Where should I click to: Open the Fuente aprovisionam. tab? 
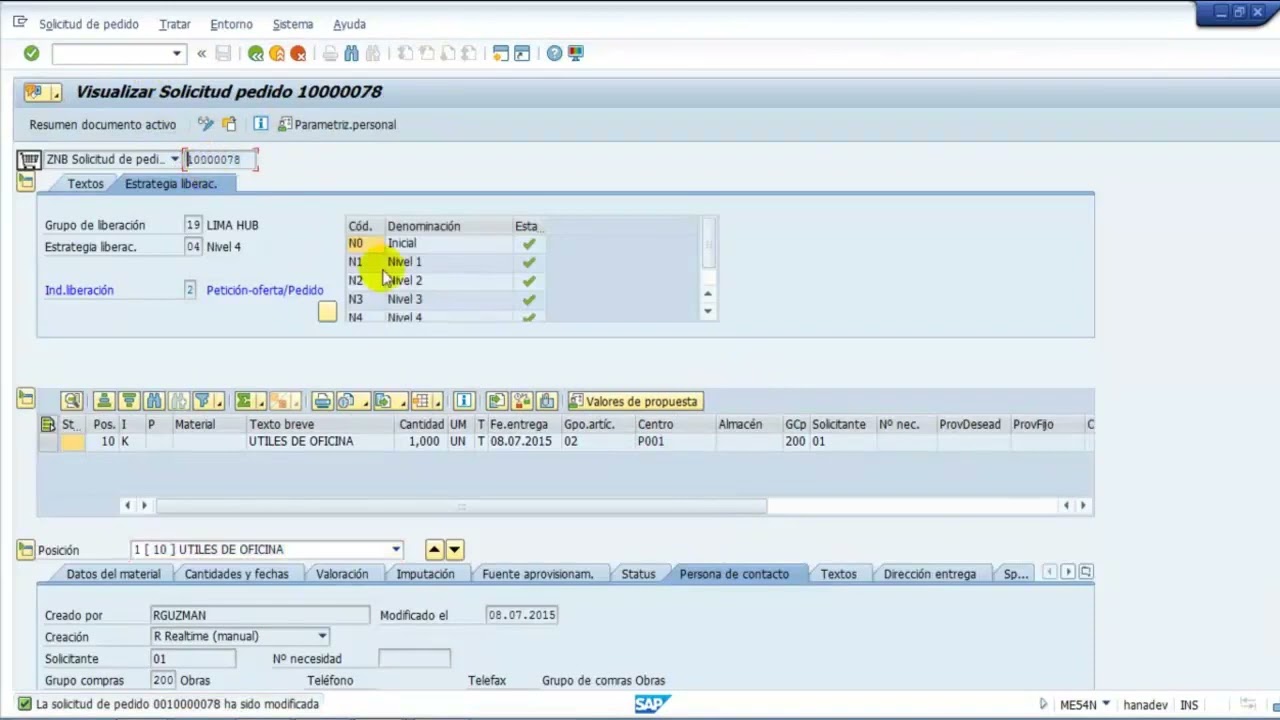click(538, 574)
